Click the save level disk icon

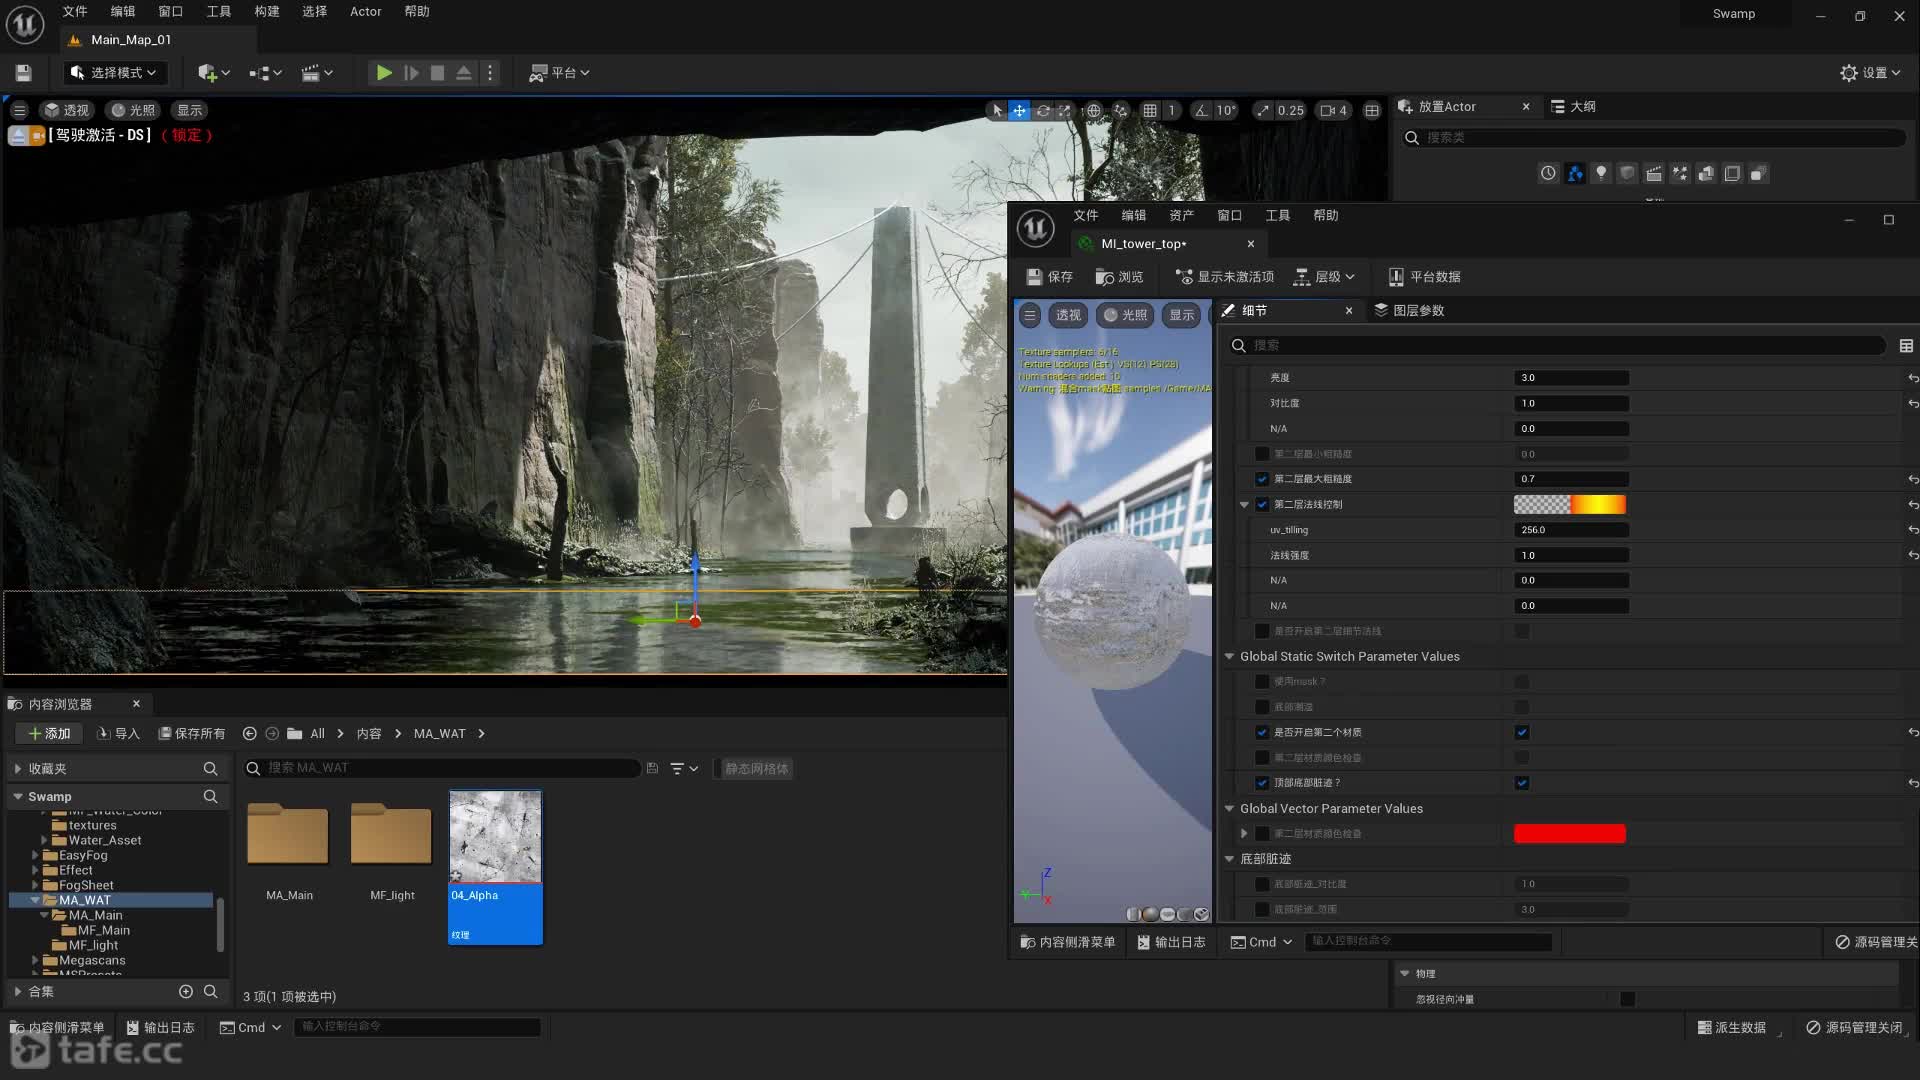point(24,73)
